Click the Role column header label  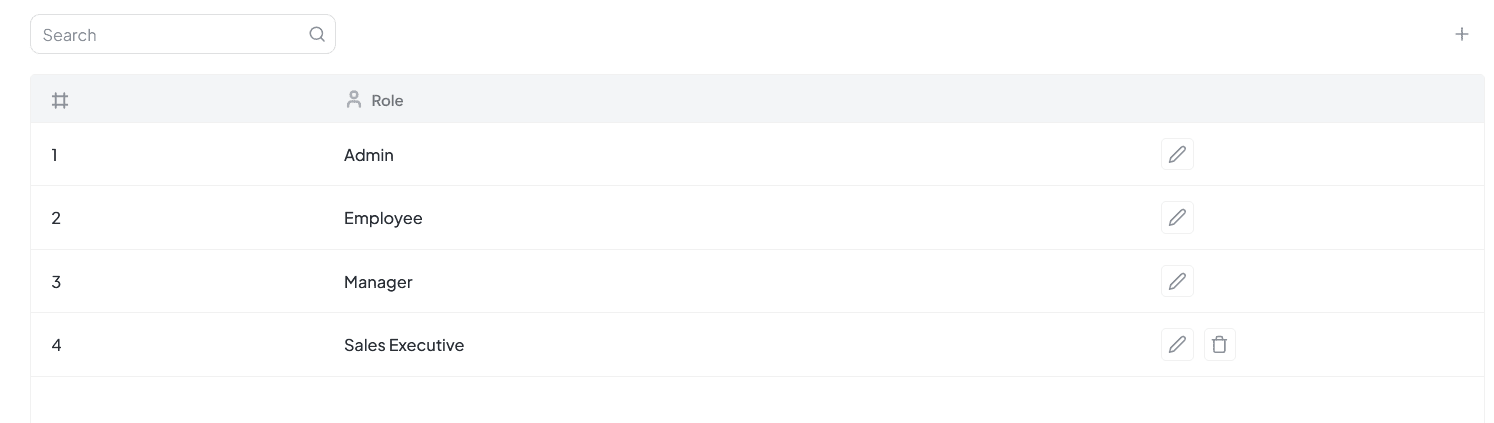(387, 100)
